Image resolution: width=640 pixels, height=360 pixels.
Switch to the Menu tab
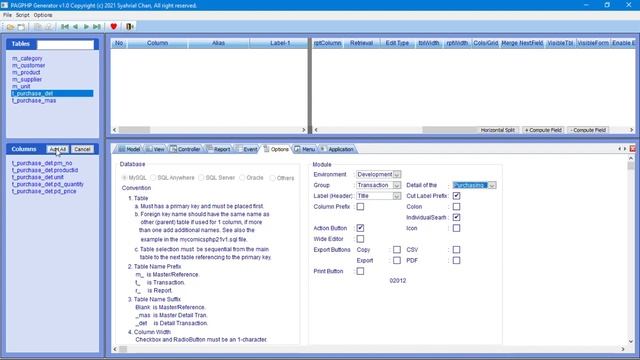(304, 149)
